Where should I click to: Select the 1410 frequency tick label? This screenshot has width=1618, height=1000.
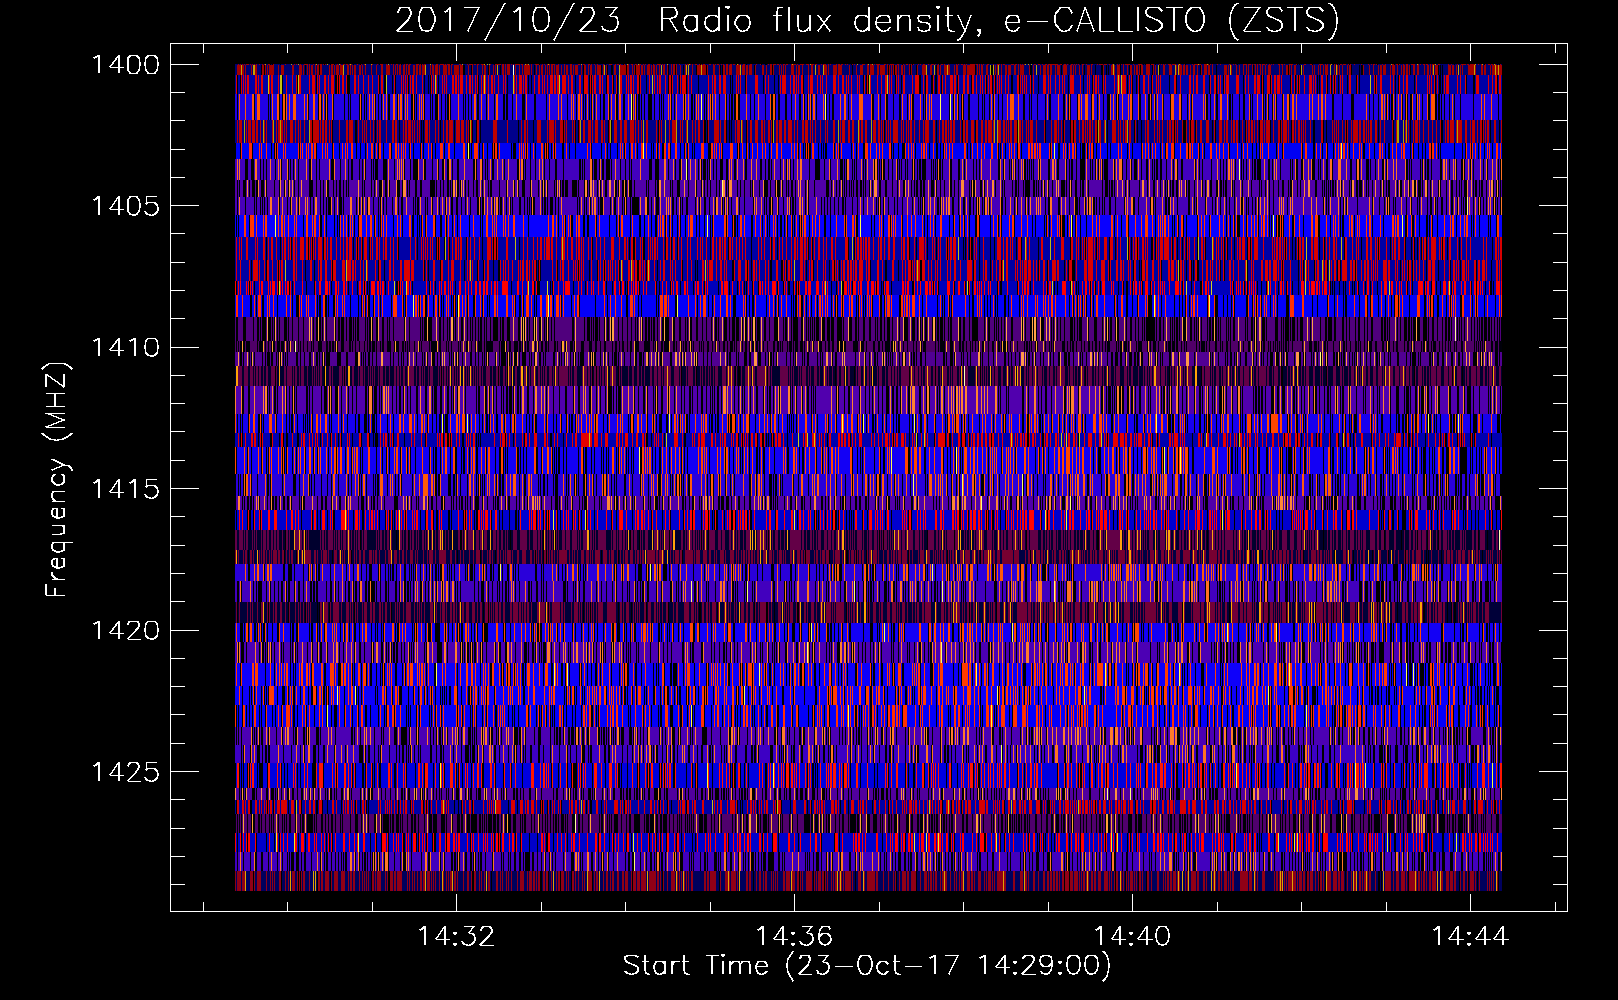pyautogui.click(x=125, y=348)
